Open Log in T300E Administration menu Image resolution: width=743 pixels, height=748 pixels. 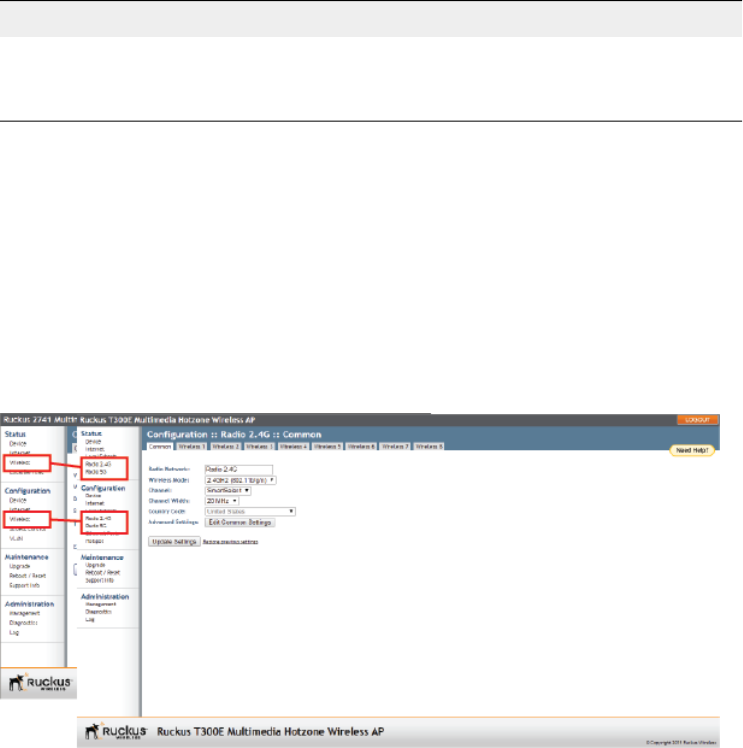(90, 620)
